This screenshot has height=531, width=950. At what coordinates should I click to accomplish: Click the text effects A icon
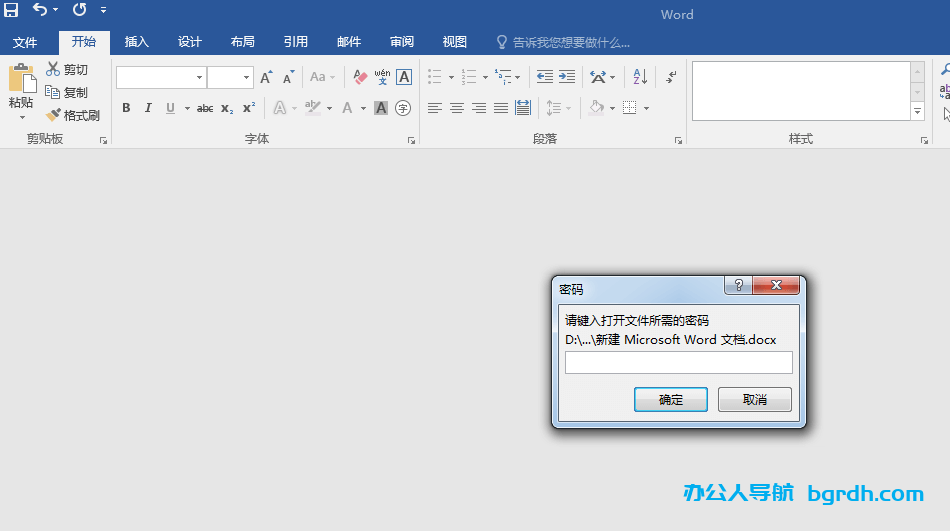coord(279,108)
